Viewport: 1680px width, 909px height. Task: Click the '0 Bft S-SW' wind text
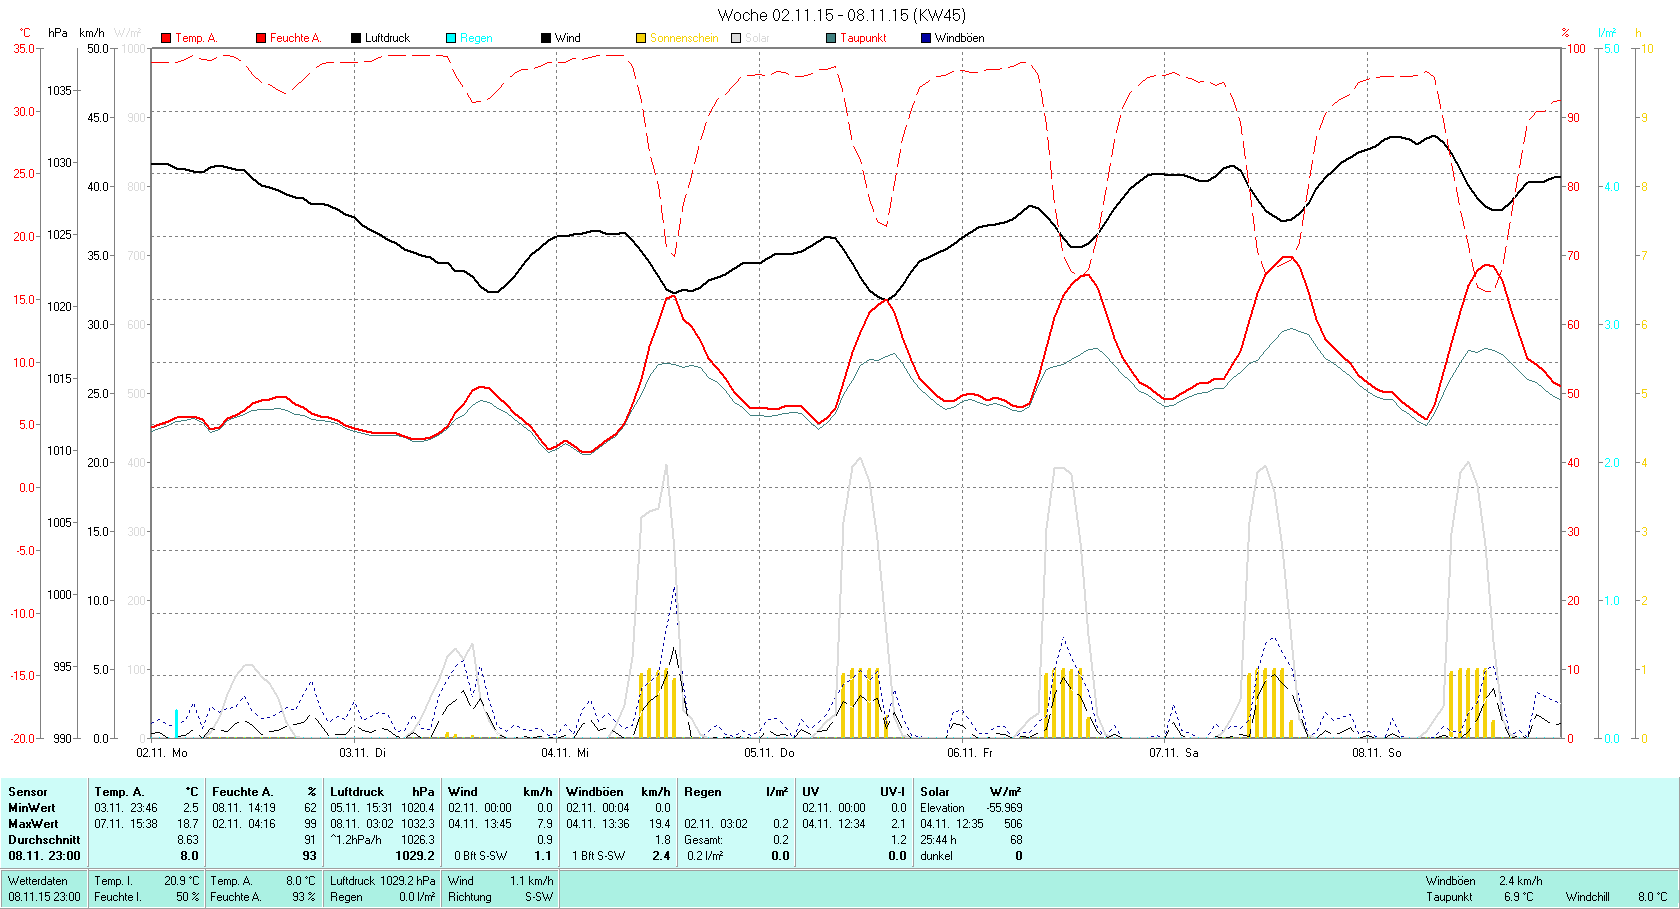click(481, 856)
